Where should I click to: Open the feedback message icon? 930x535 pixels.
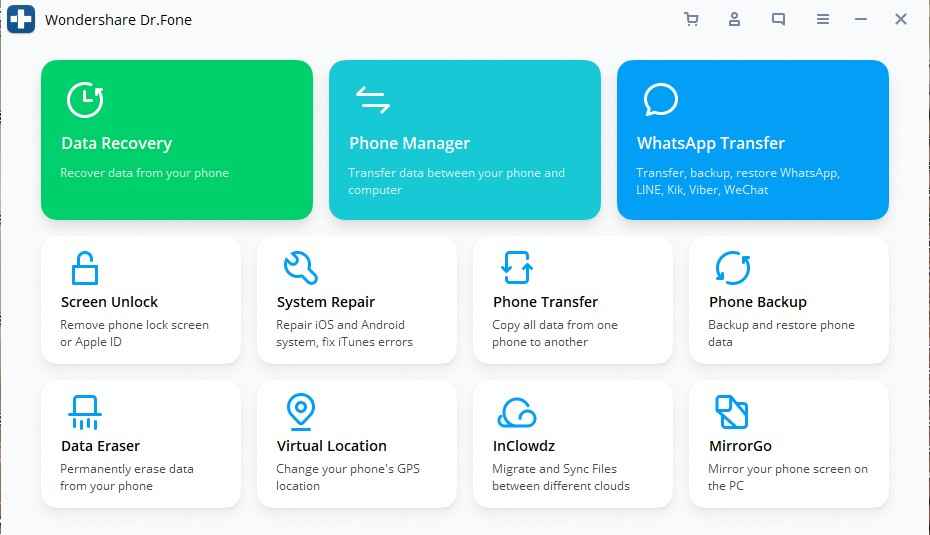778,19
